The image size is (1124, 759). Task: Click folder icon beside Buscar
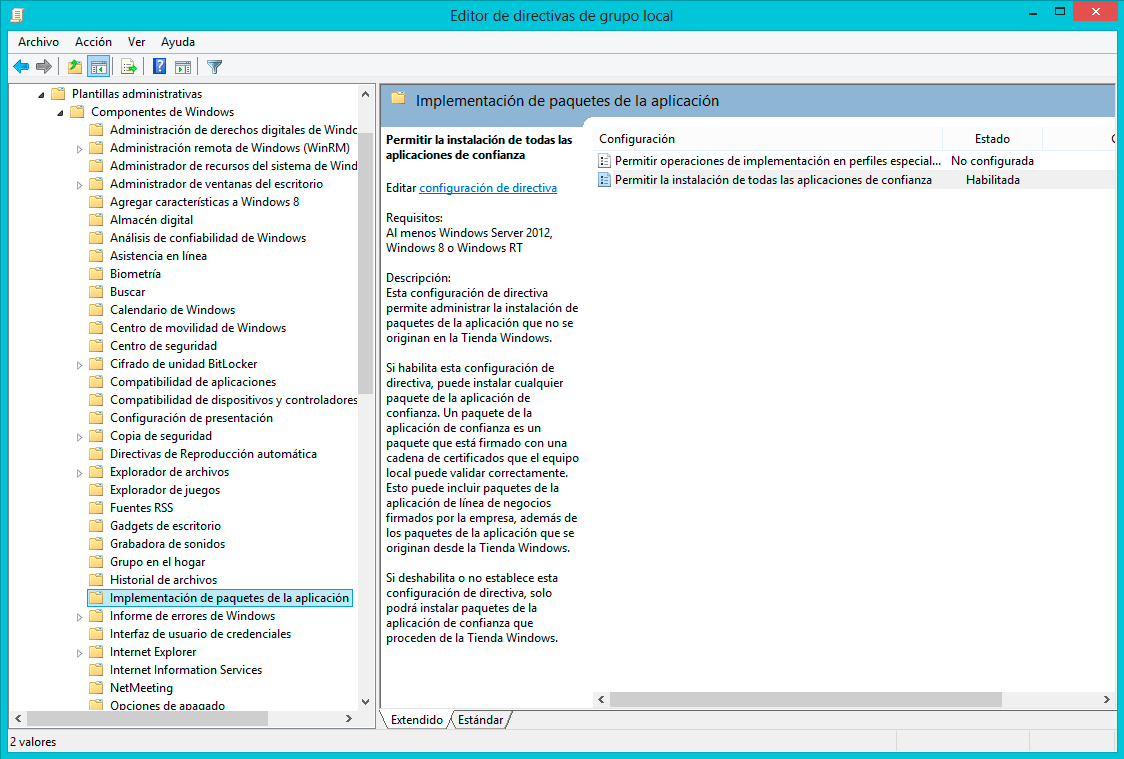tap(96, 292)
